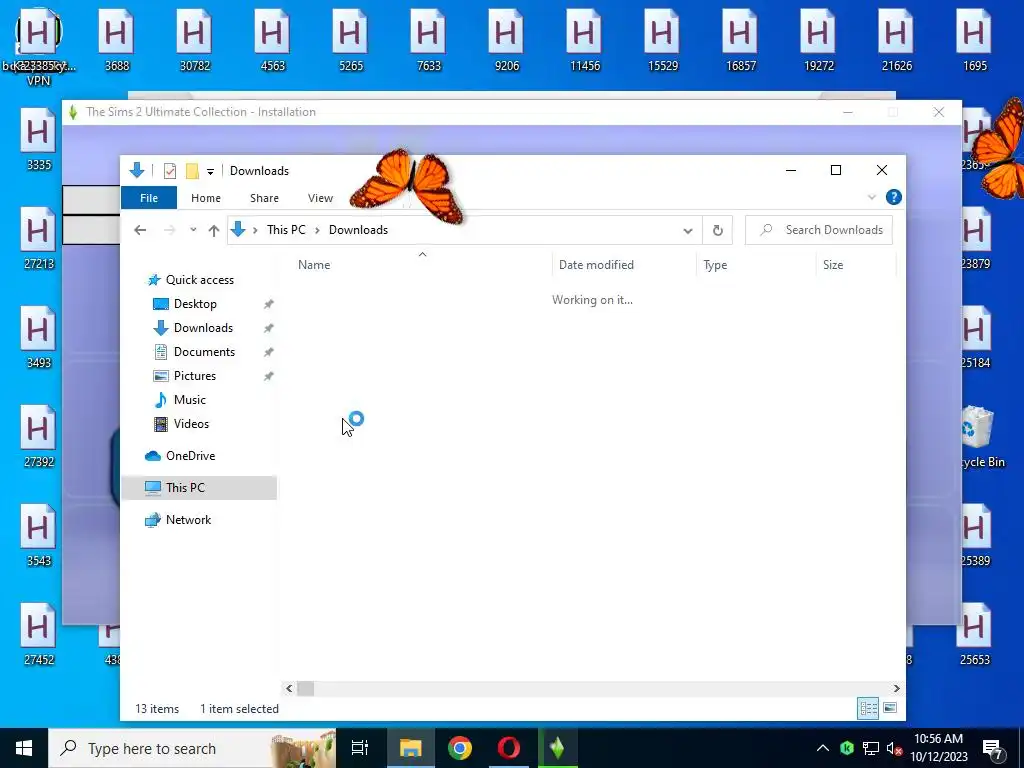The width and height of the screenshot is (1024, 768).
Task: Open Task View on the taskbar
Action: tap(360, 748)
